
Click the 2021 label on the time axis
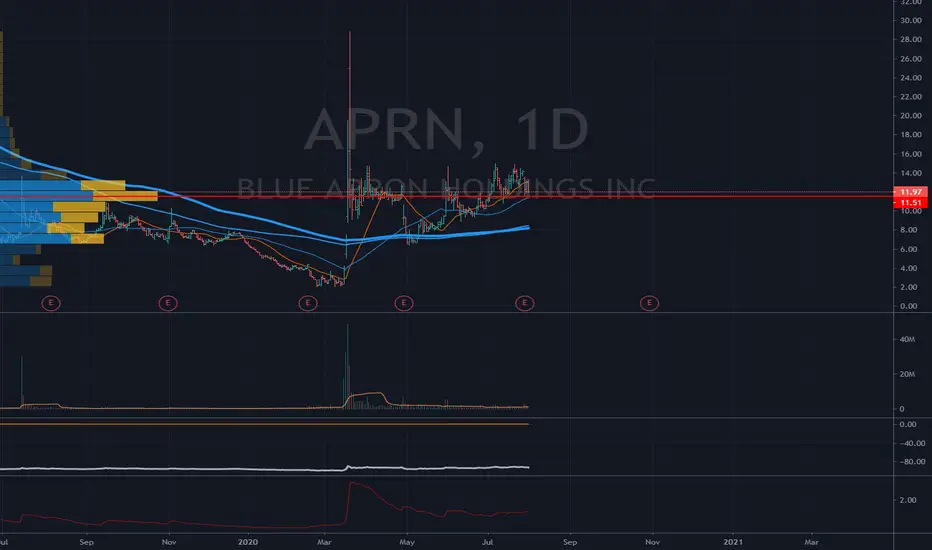(x=733, y=542)
